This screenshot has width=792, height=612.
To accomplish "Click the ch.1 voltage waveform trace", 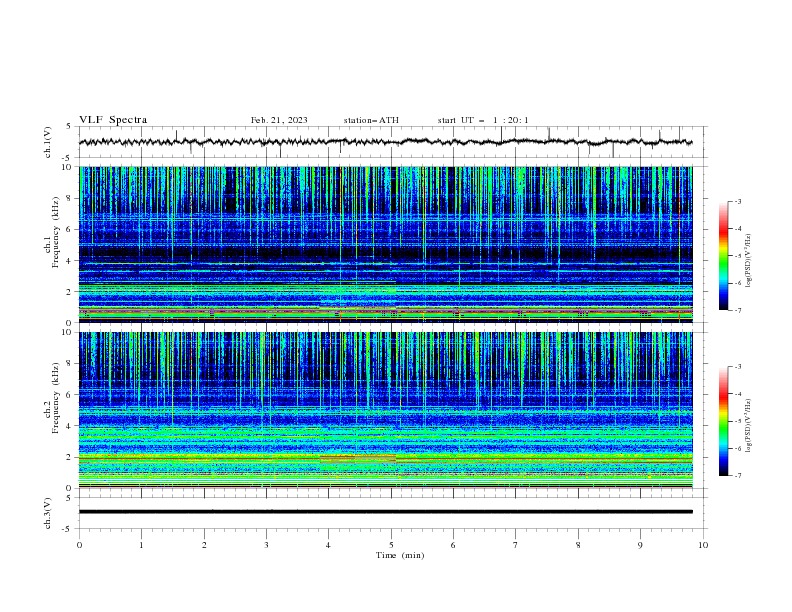I will coord(385,142).
